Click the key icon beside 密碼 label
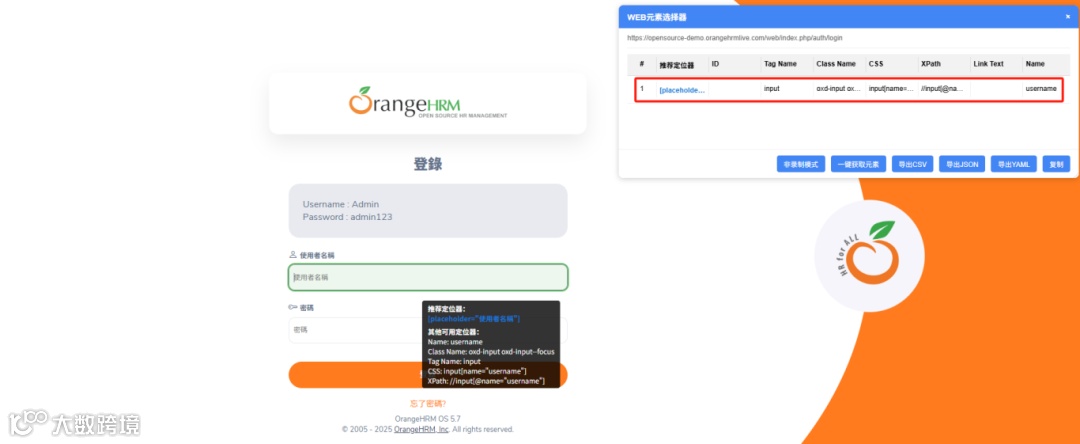The image size is (1080, 444). [293, 308]
